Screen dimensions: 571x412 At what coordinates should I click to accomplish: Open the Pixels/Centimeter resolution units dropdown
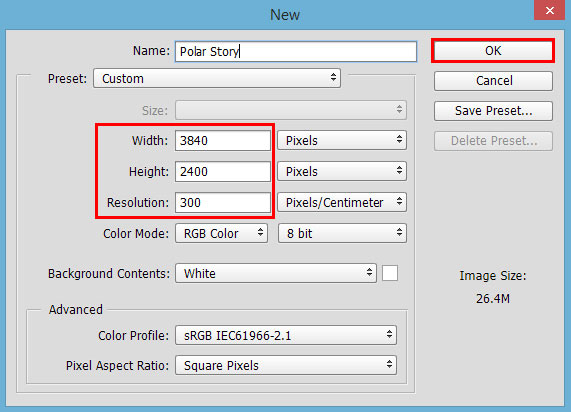(342, 202)
